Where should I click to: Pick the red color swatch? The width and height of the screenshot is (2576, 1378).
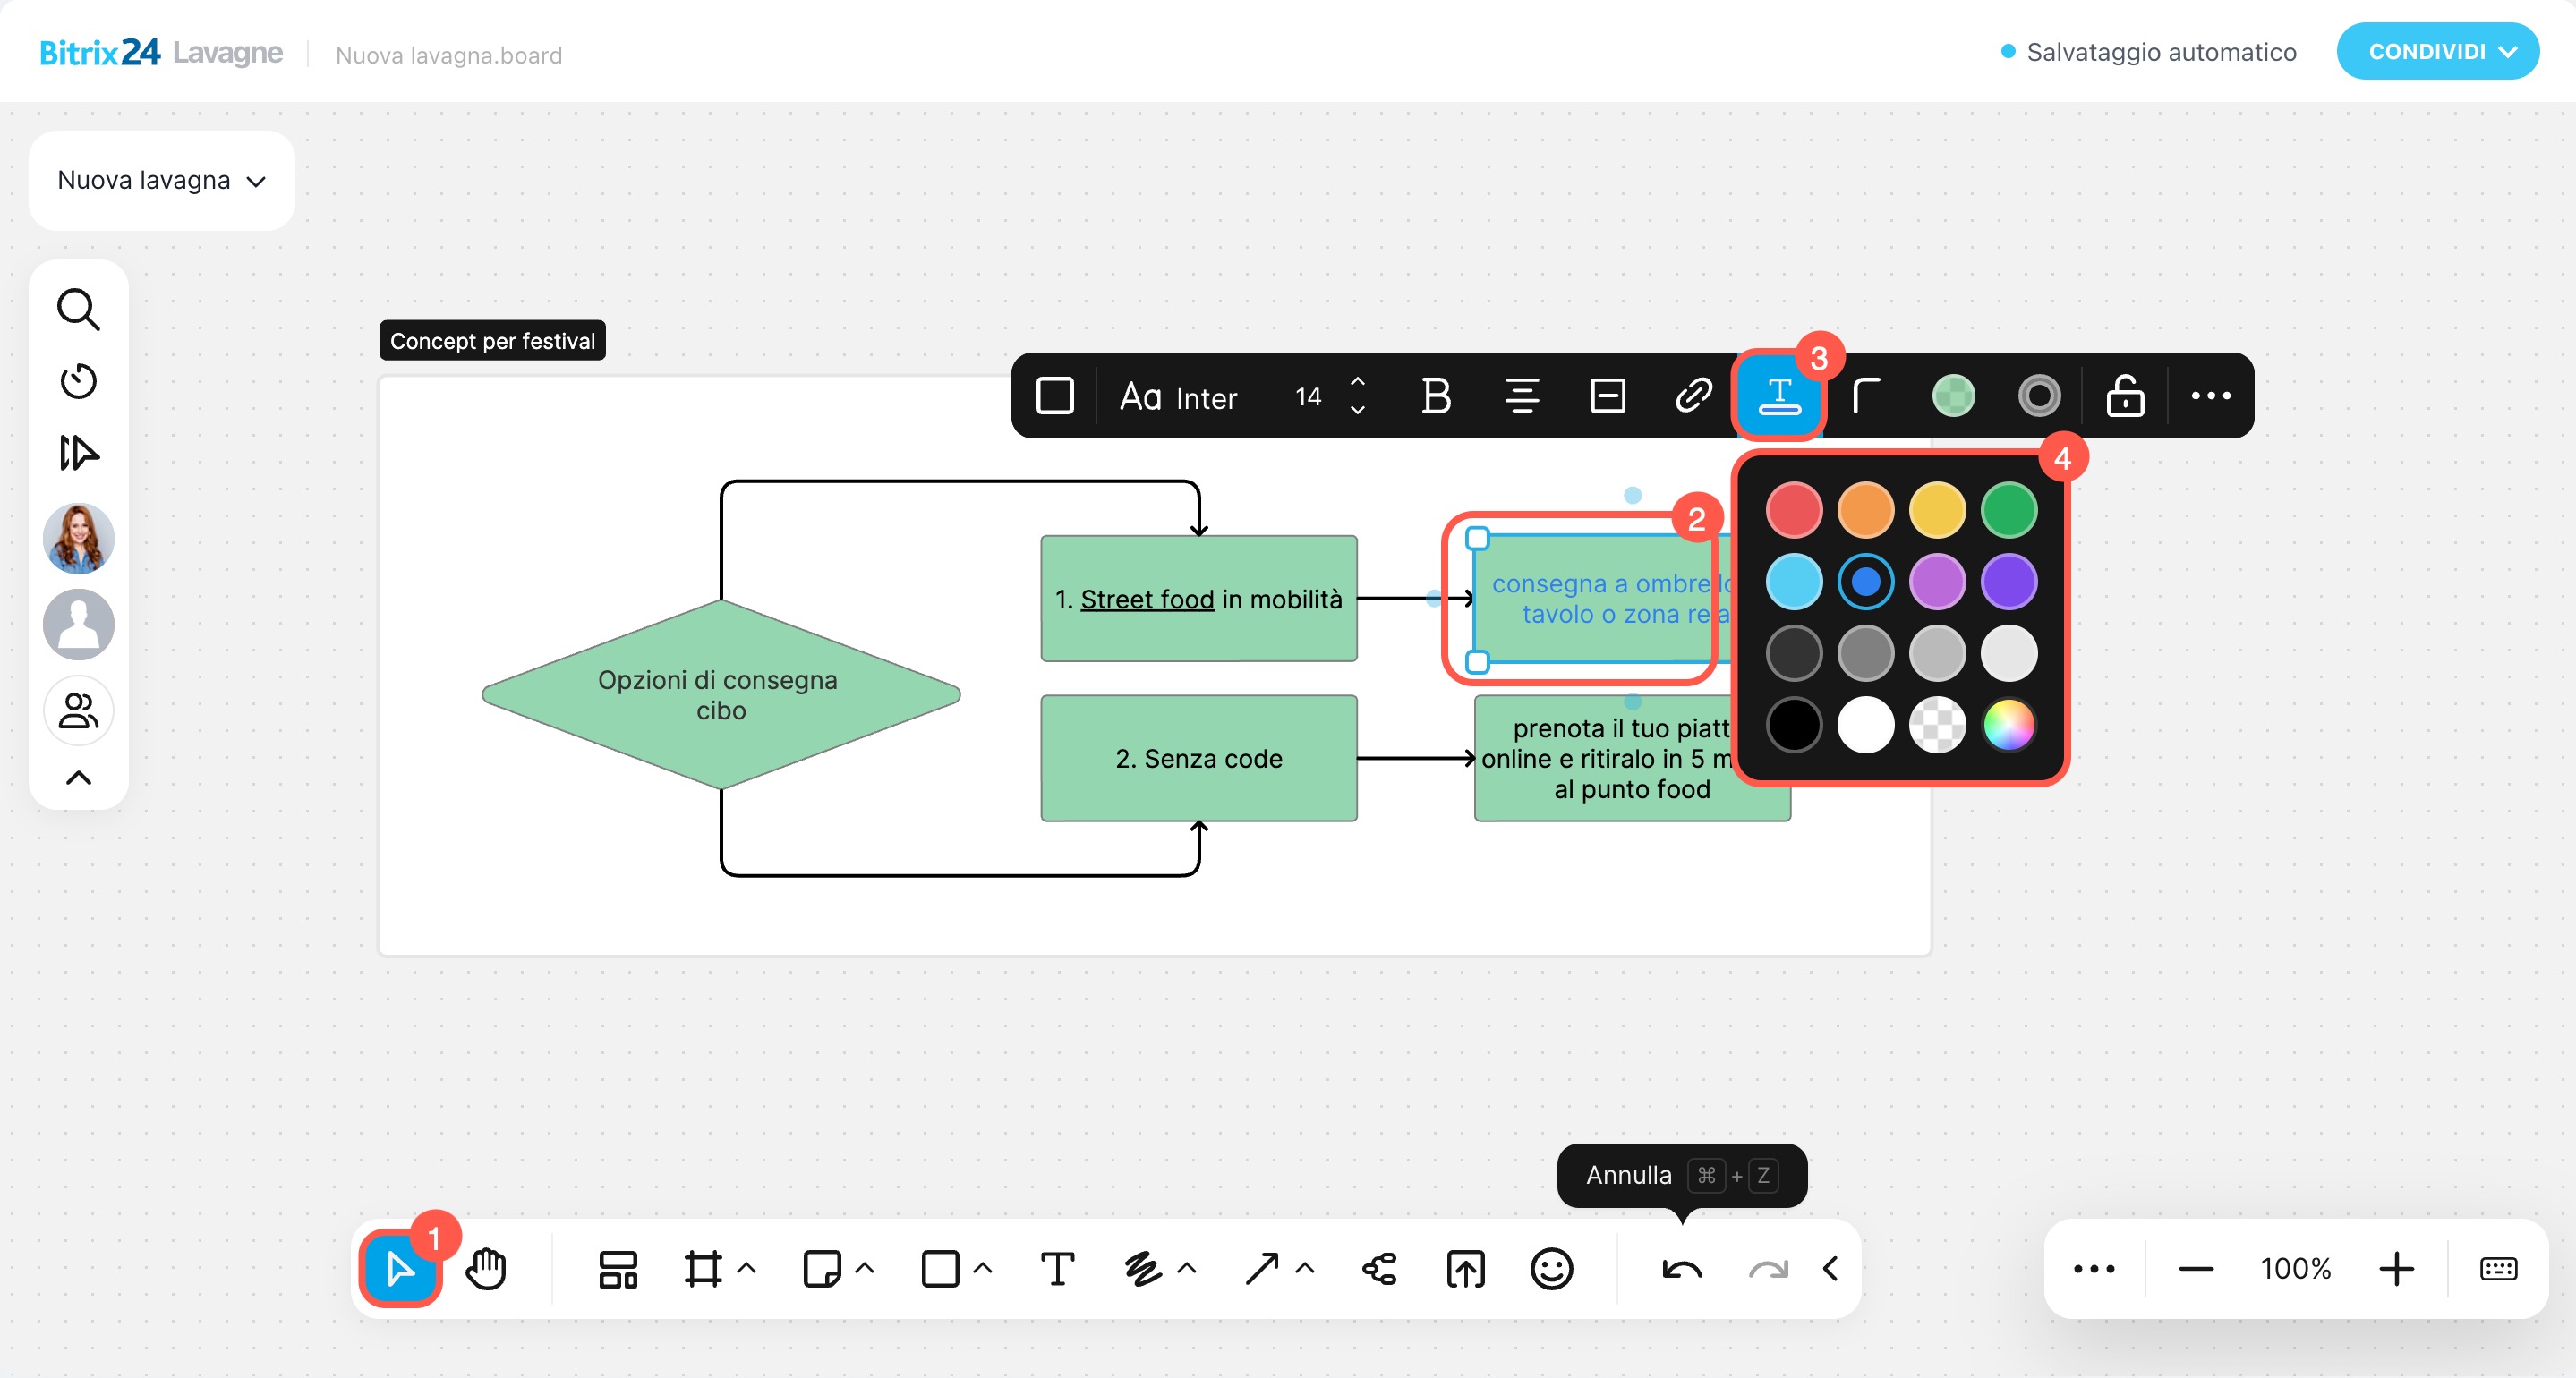pyautogui.click(x=1794, y=510)
